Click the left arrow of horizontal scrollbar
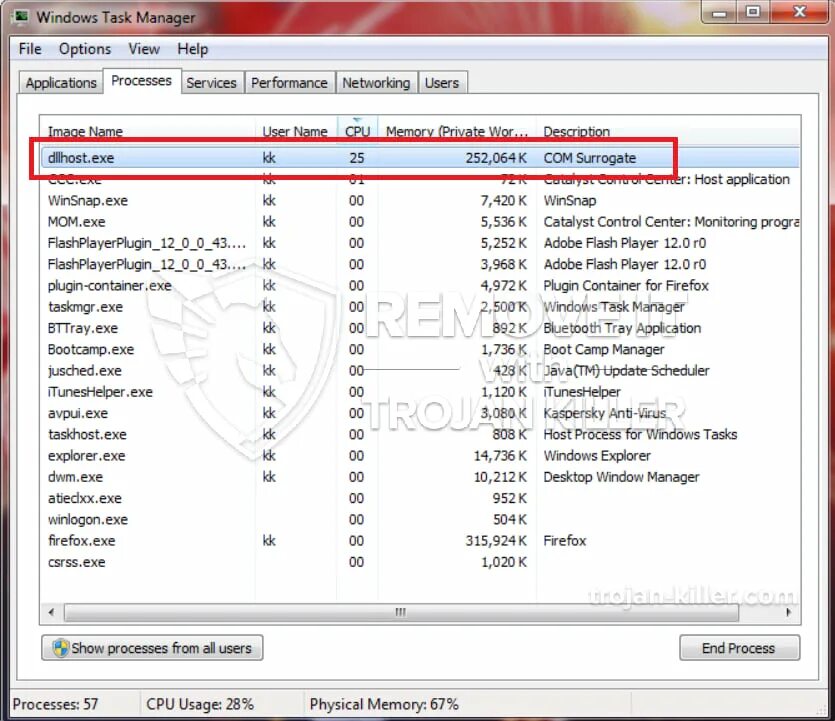835x721 pixels. click(51, 612)
